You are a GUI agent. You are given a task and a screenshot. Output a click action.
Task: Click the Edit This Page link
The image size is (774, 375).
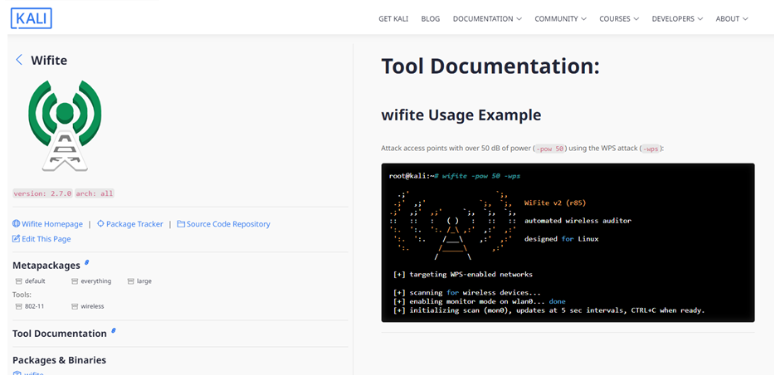pyautogui.click(x=46, y=239)
